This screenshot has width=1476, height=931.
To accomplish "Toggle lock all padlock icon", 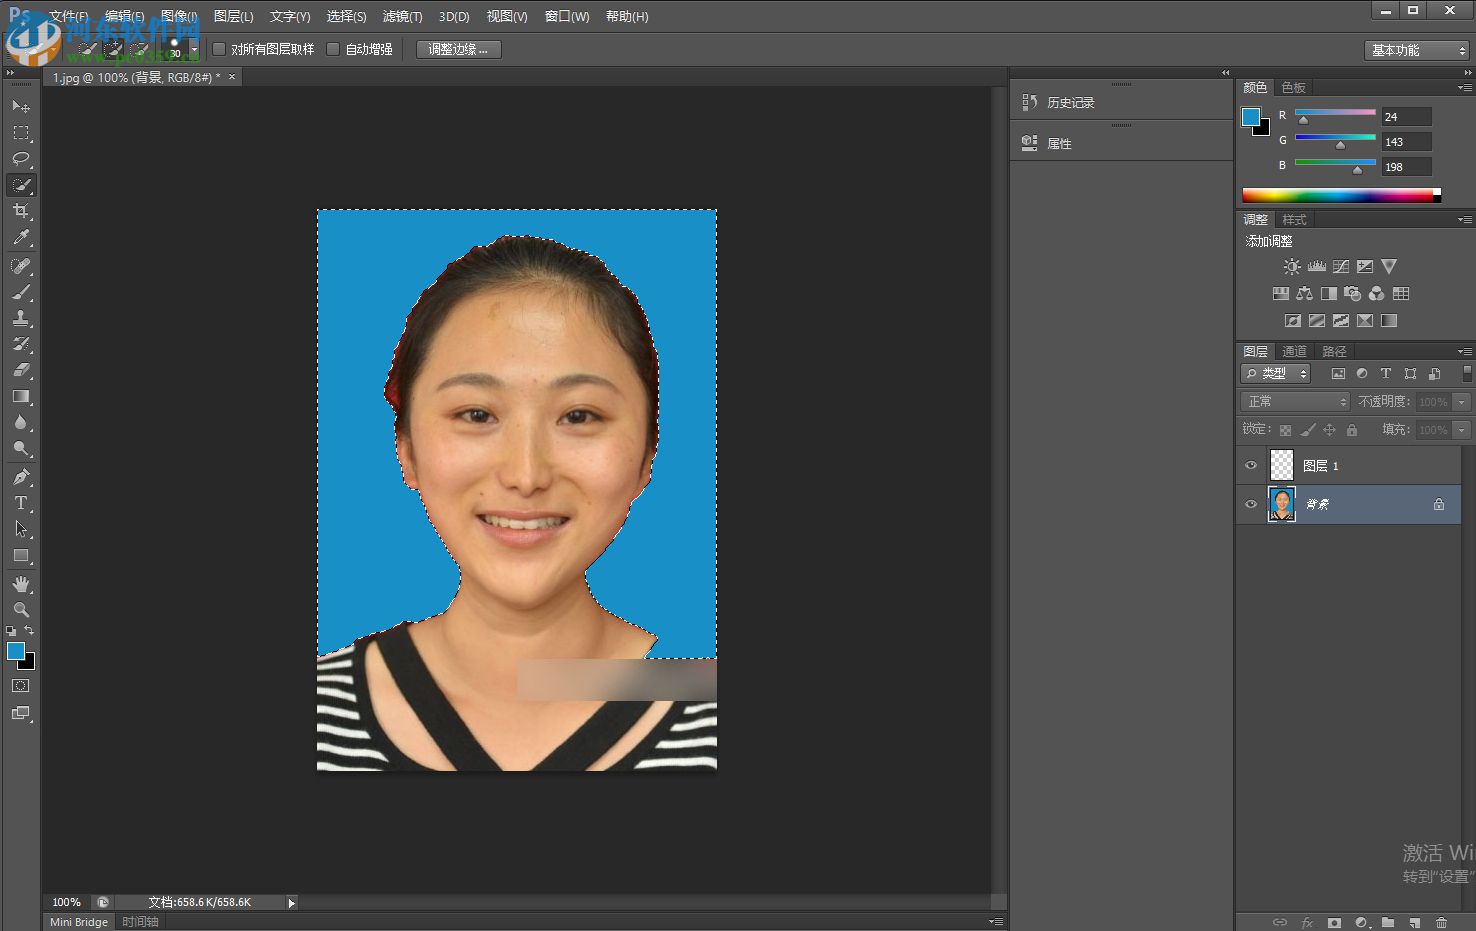I will pos(1352,430).
